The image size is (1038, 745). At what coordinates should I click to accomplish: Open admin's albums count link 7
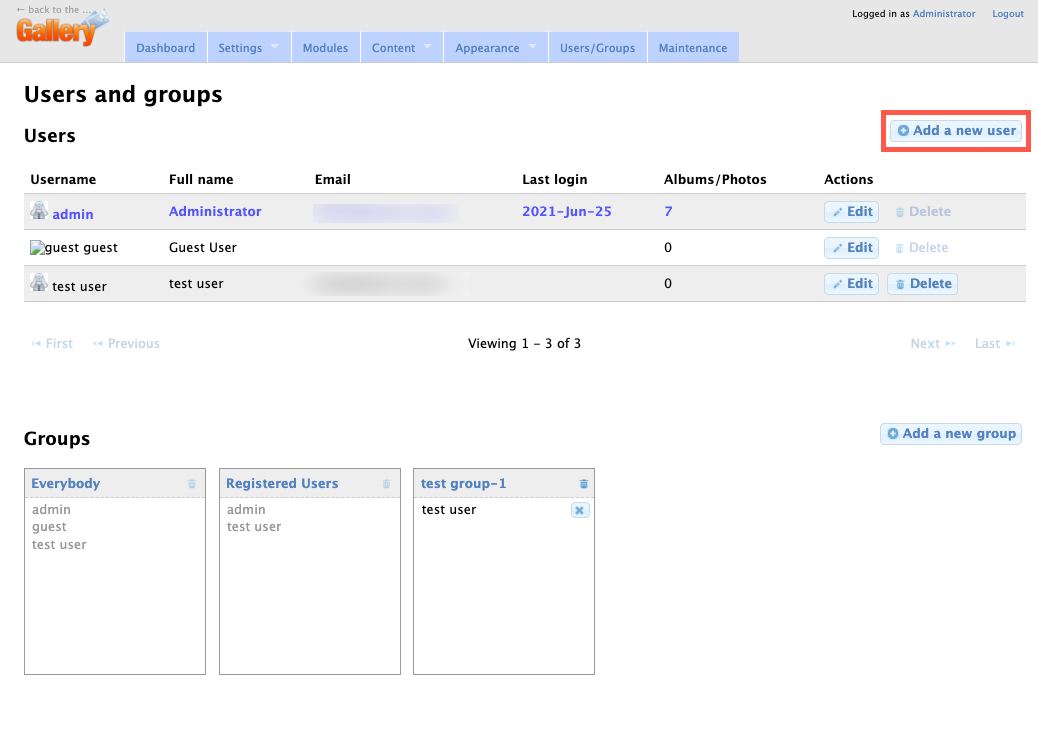click(668, 212)
